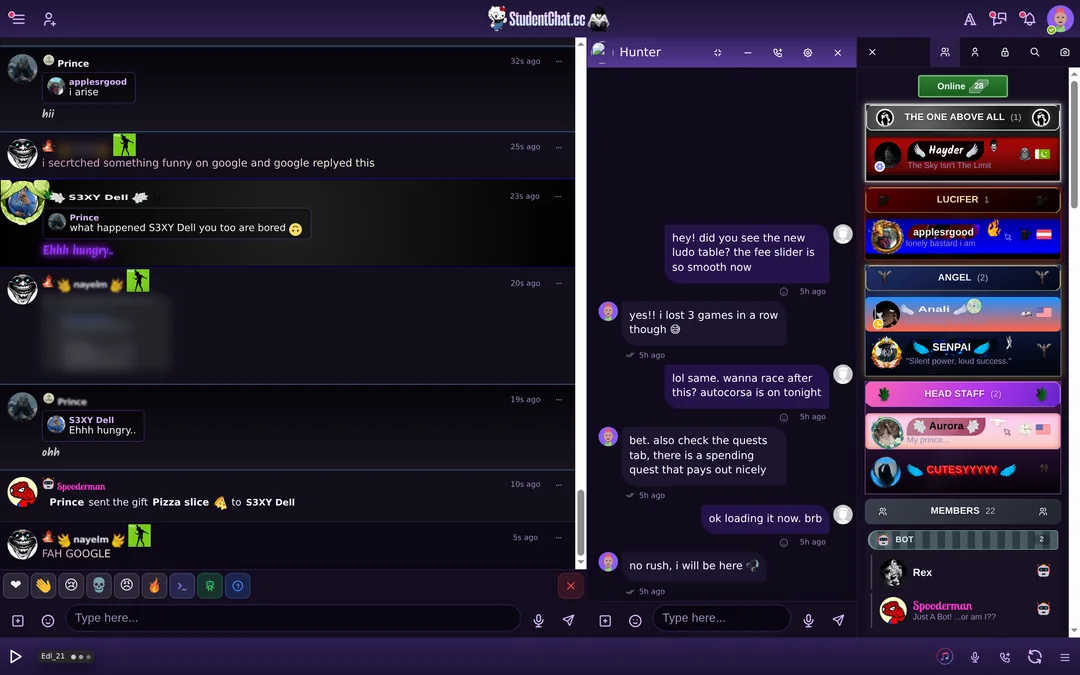The width and height of the screenshot is (1080, 675).
Task: Select Aurora in the user list
Action: click(x=963, y=431)
